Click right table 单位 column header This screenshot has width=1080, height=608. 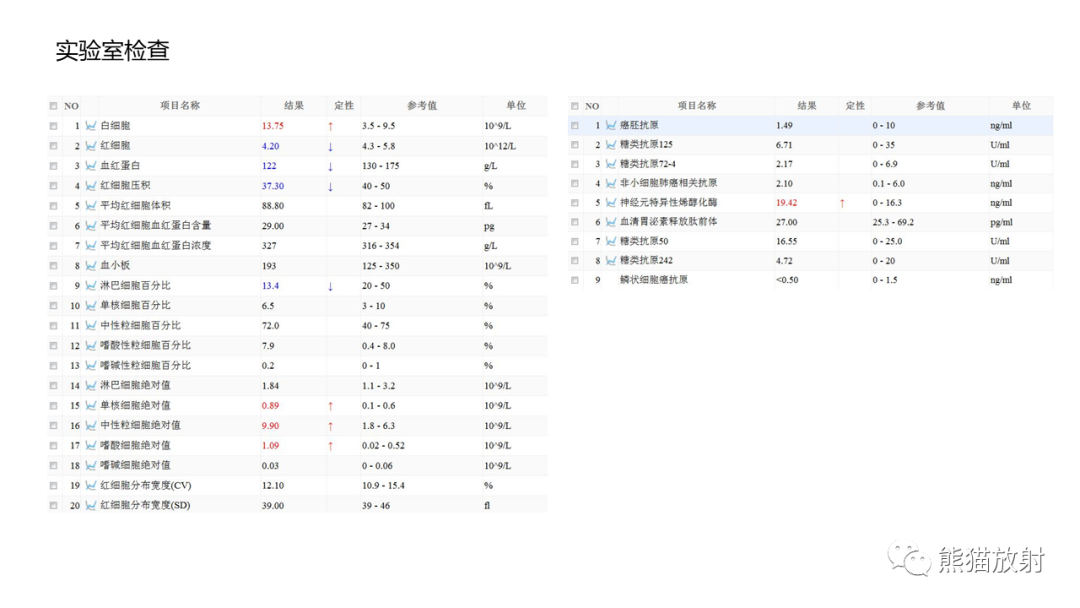point(1021,105)
